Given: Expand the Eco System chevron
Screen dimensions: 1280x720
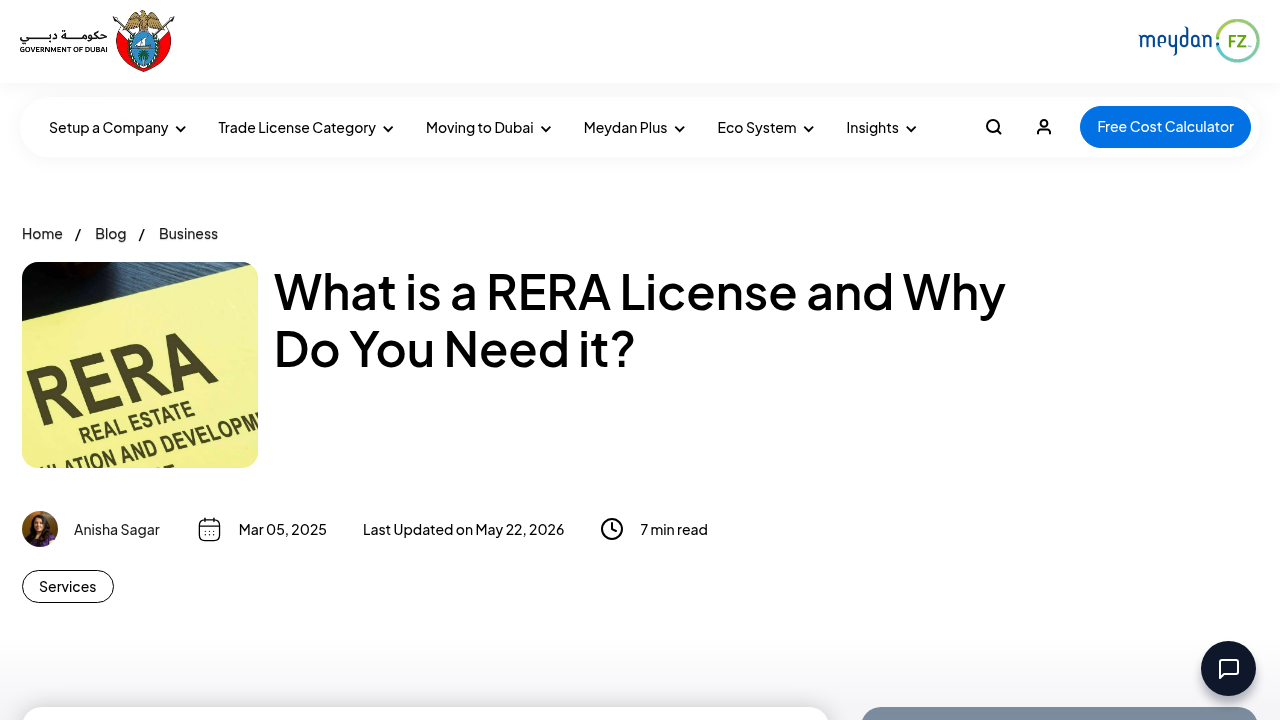Looking at the screenshot, I should [809, 129].
